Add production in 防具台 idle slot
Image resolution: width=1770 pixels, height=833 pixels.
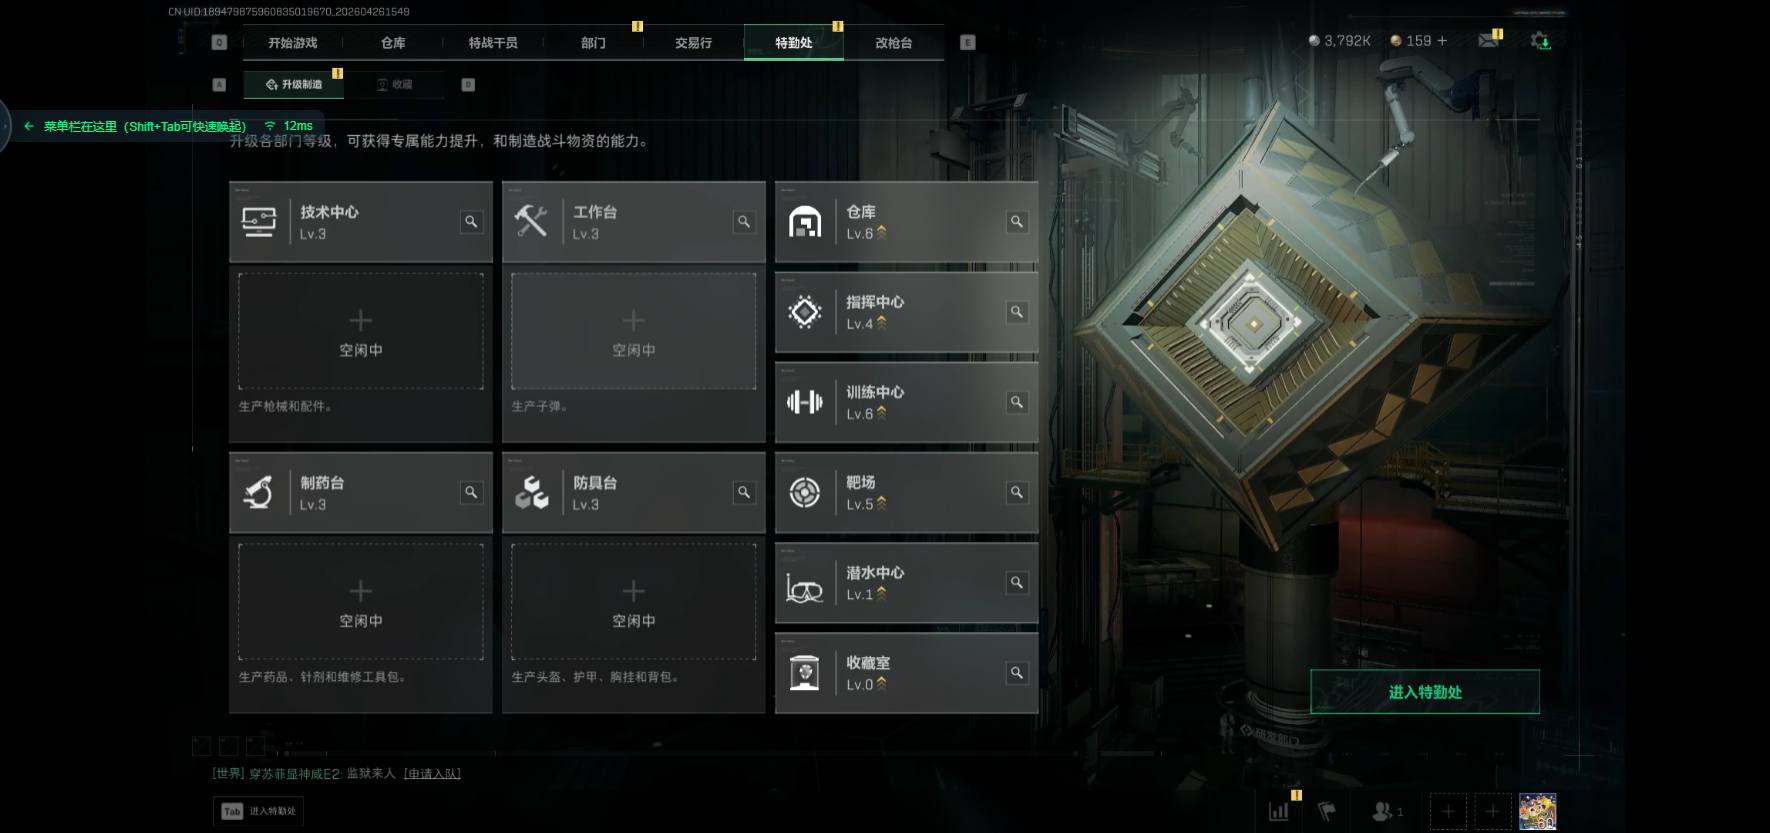[634, 602]
